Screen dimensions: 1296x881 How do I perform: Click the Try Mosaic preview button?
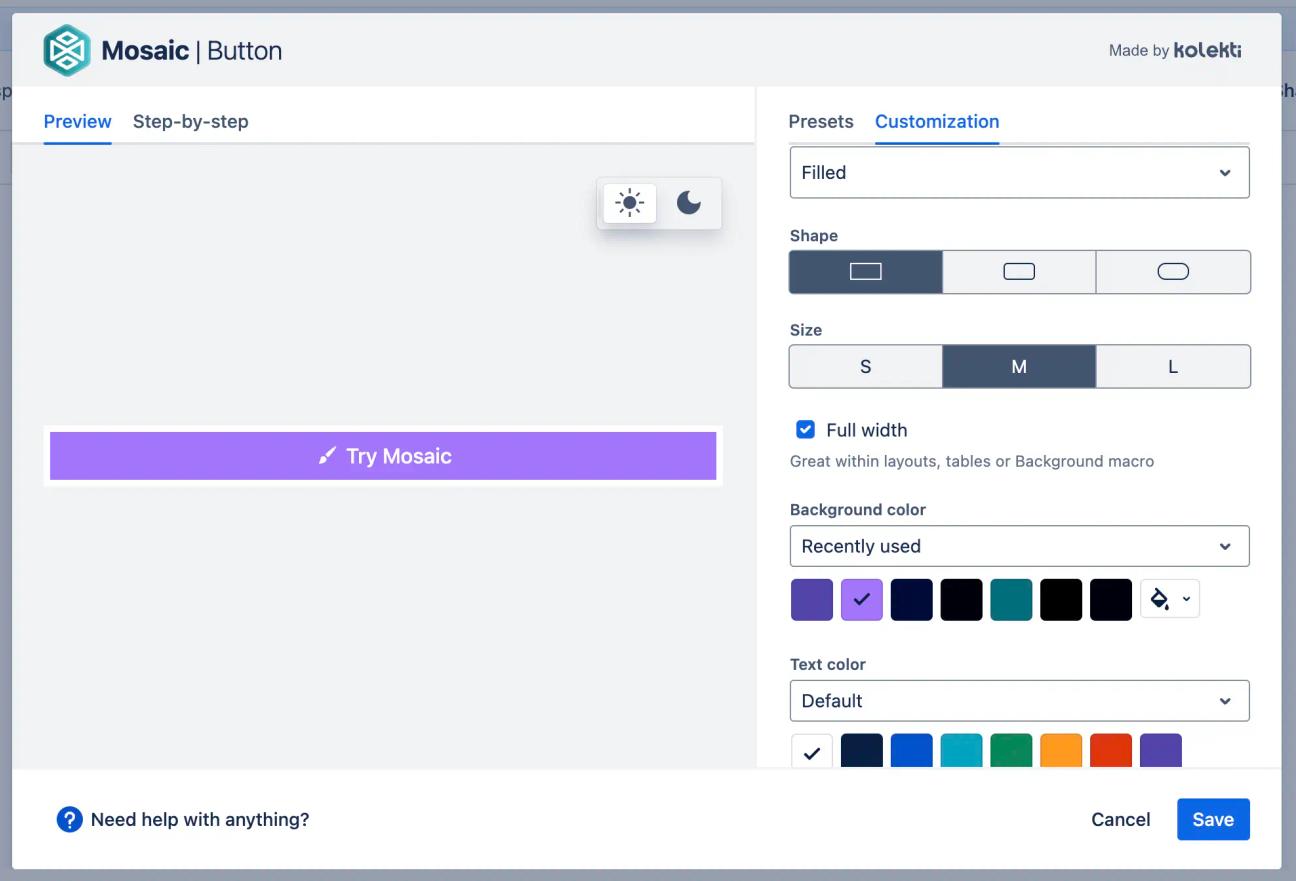pos(383,455)
